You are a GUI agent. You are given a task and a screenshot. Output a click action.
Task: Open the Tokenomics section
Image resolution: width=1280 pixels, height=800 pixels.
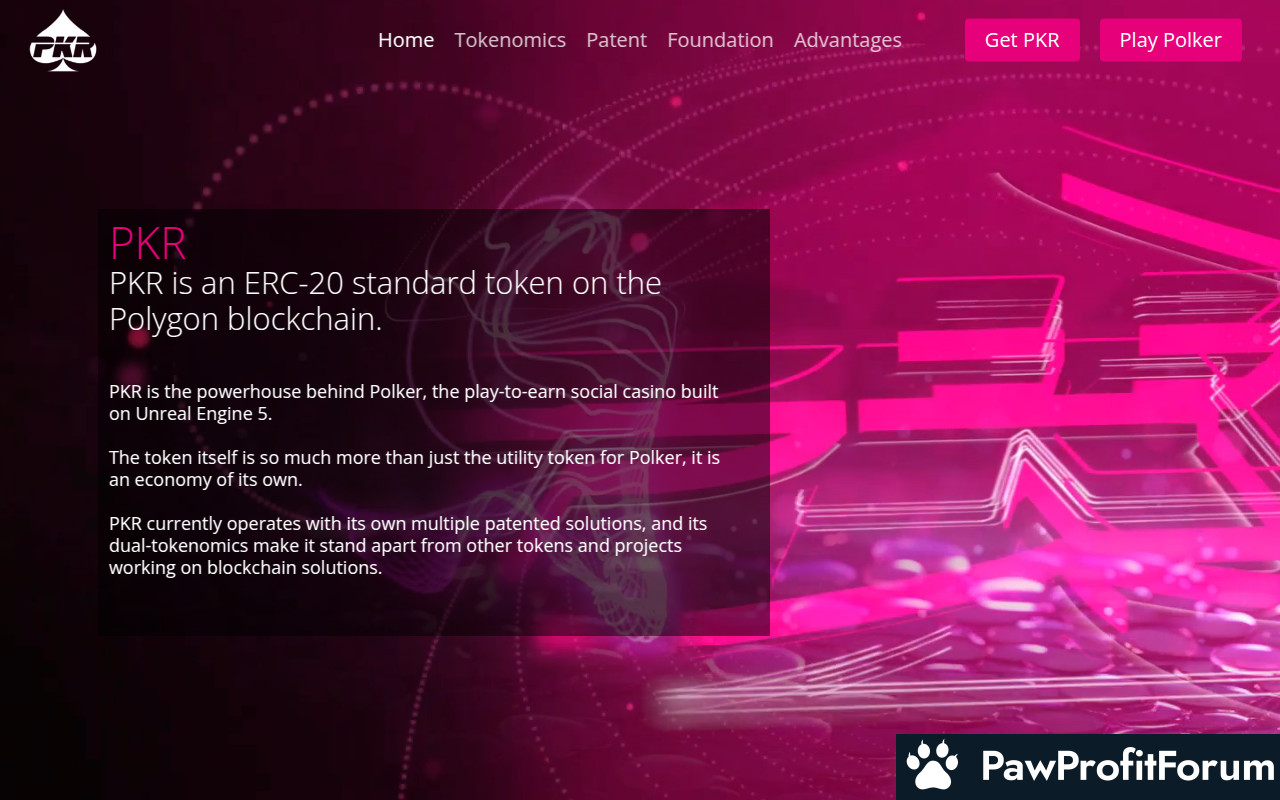pyautogui.click(x=510, y=40)
